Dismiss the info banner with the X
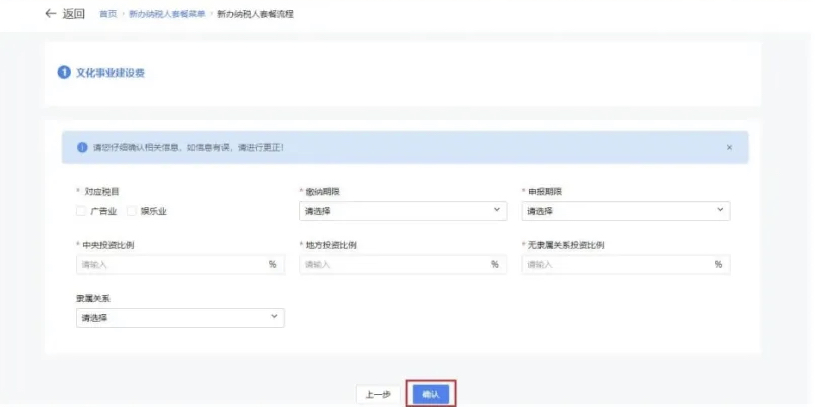Viewport: 816px width, 407px height. 729,147
